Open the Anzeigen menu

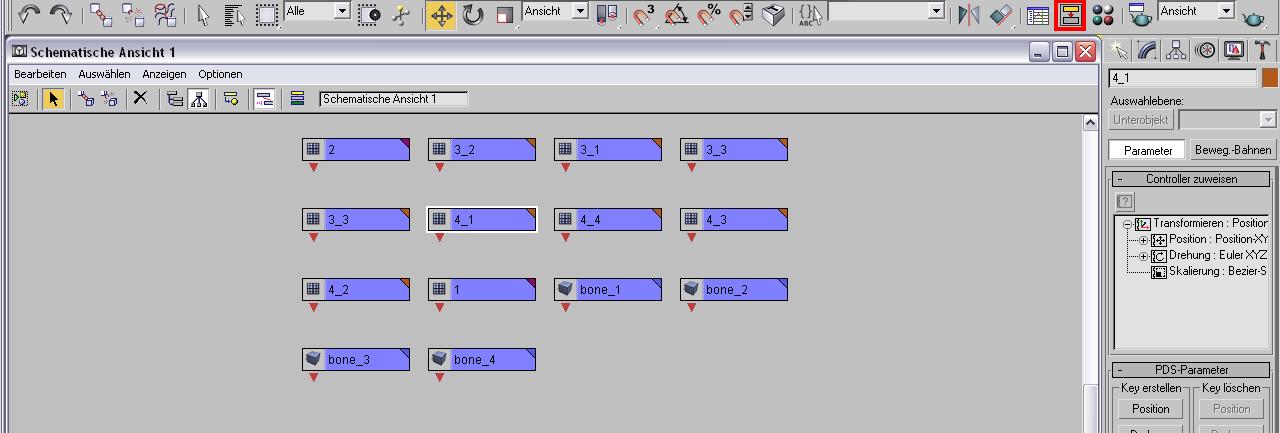point(164,74)
